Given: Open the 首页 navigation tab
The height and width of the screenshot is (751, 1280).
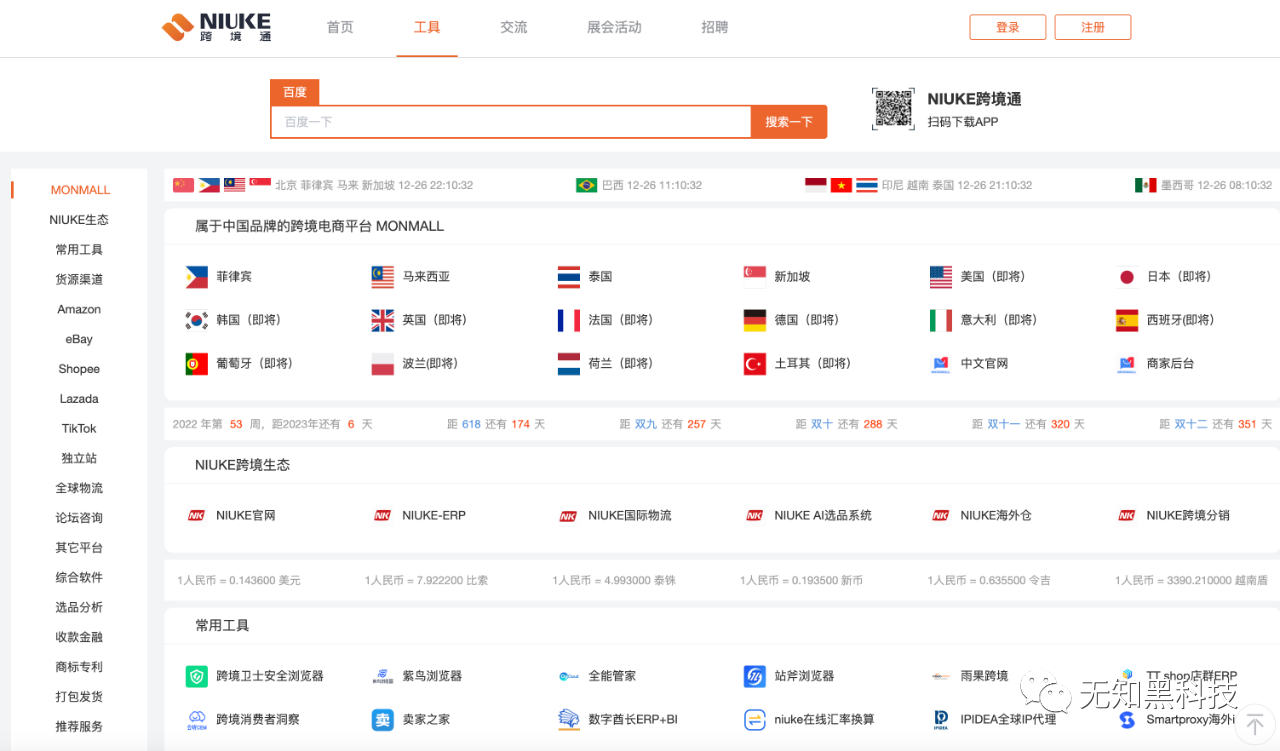Looking at the screenshot, I should 340,27.
